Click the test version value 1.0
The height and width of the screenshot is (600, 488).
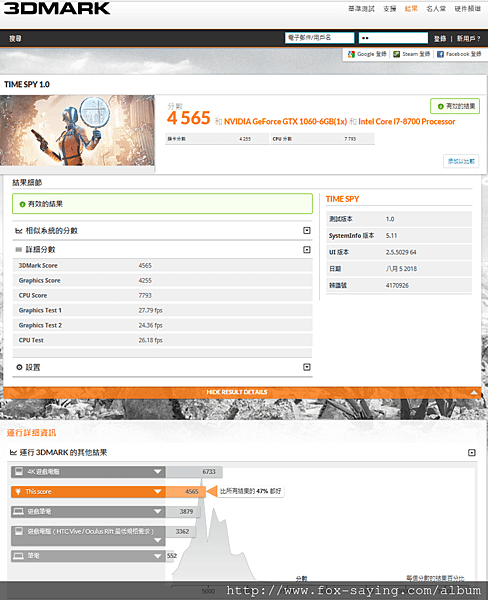coord(390,219)
